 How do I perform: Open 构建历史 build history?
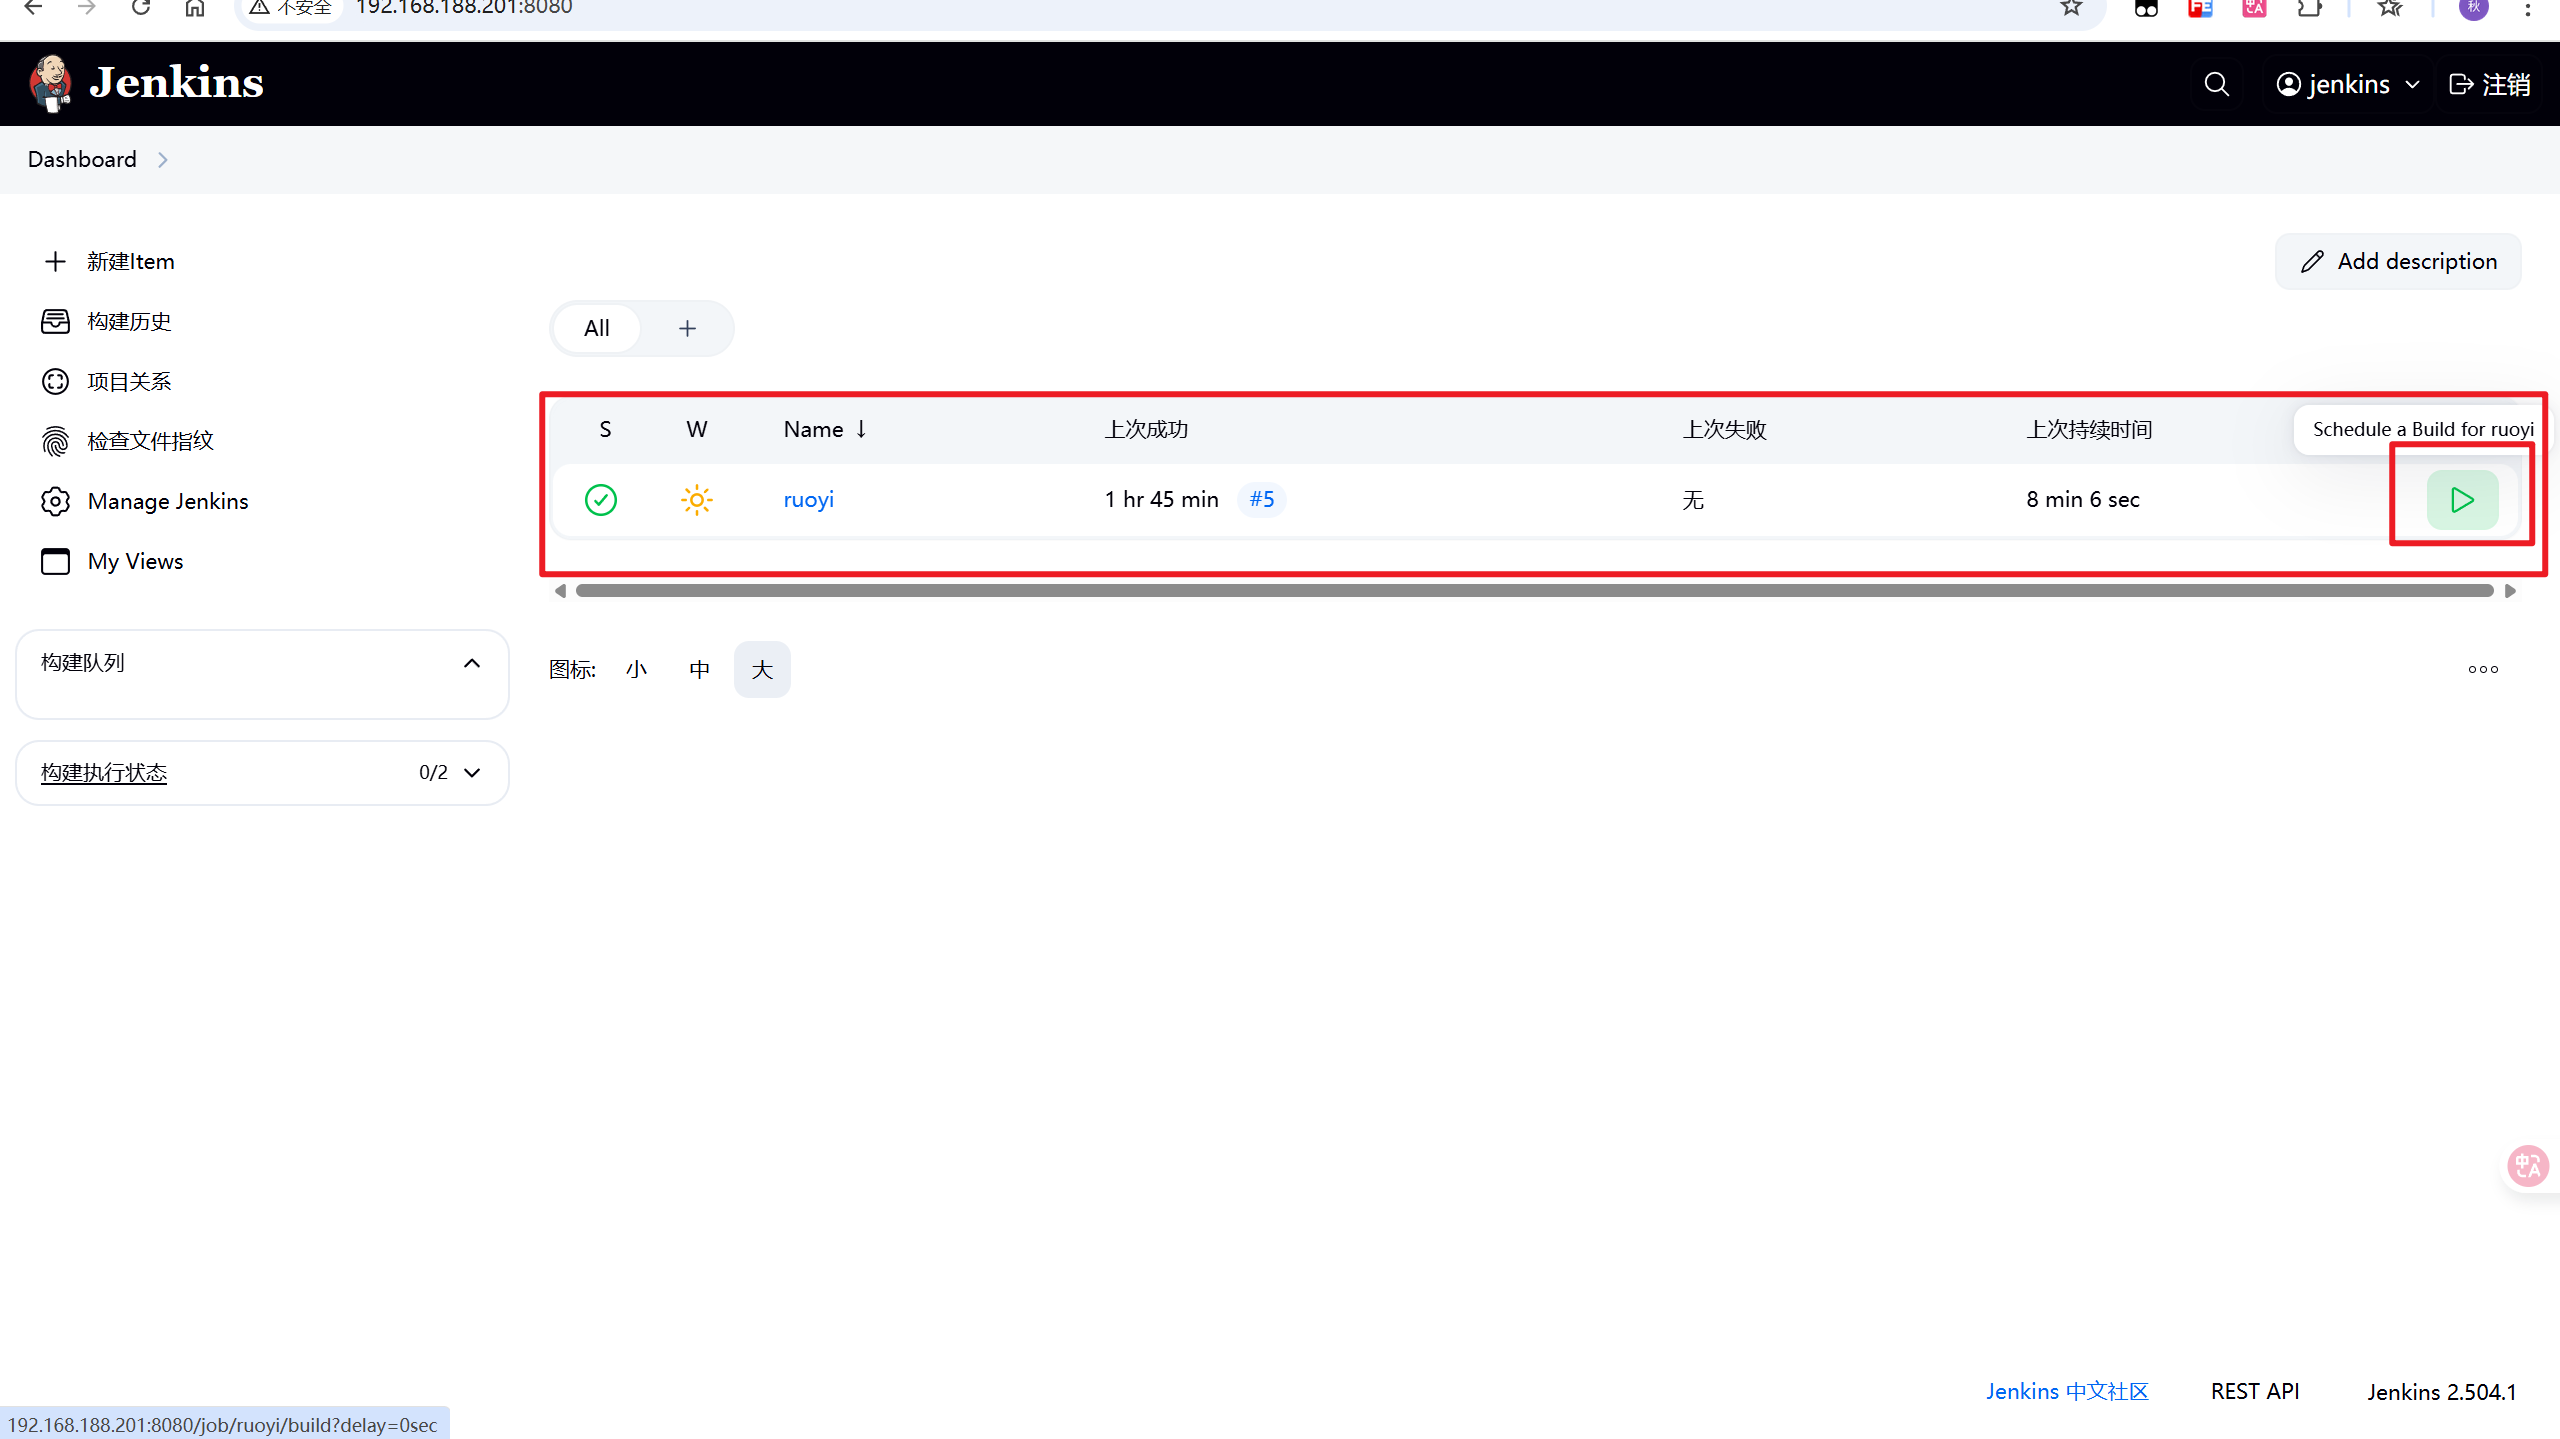click(129, 321)
